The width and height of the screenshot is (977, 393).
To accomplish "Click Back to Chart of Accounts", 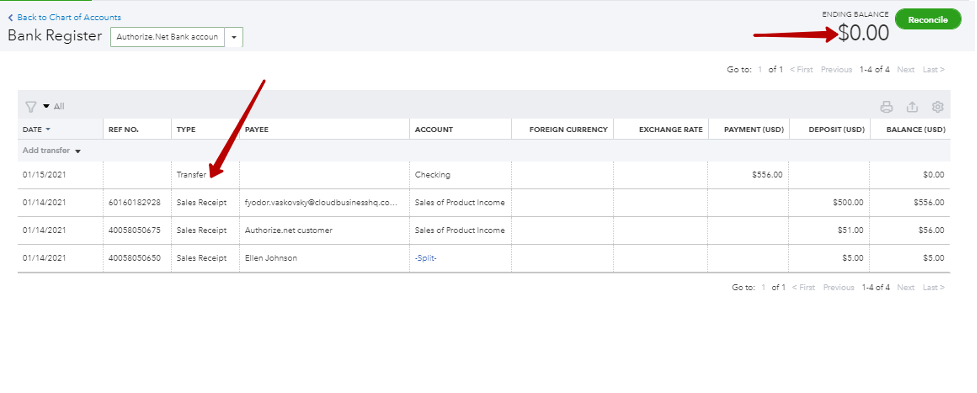I will click(65, 17).
